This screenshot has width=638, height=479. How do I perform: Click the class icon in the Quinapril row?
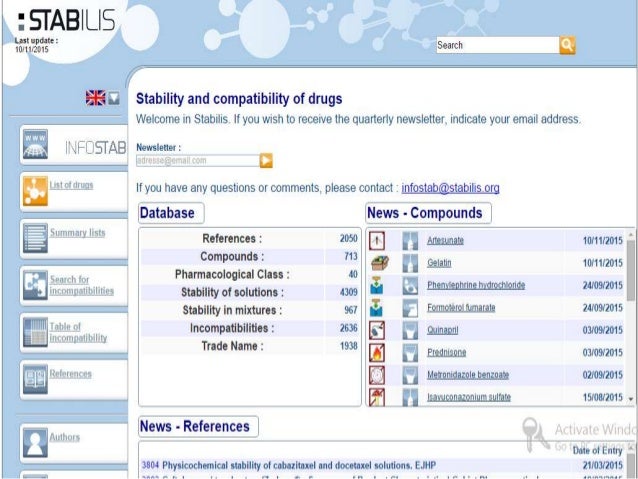[x=377, y=330]
